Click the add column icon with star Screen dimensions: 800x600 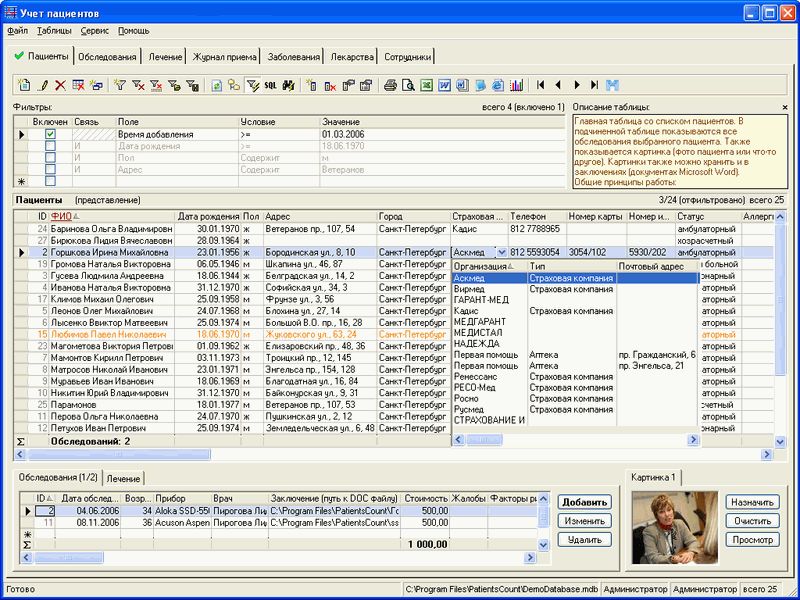click(312, 85)
